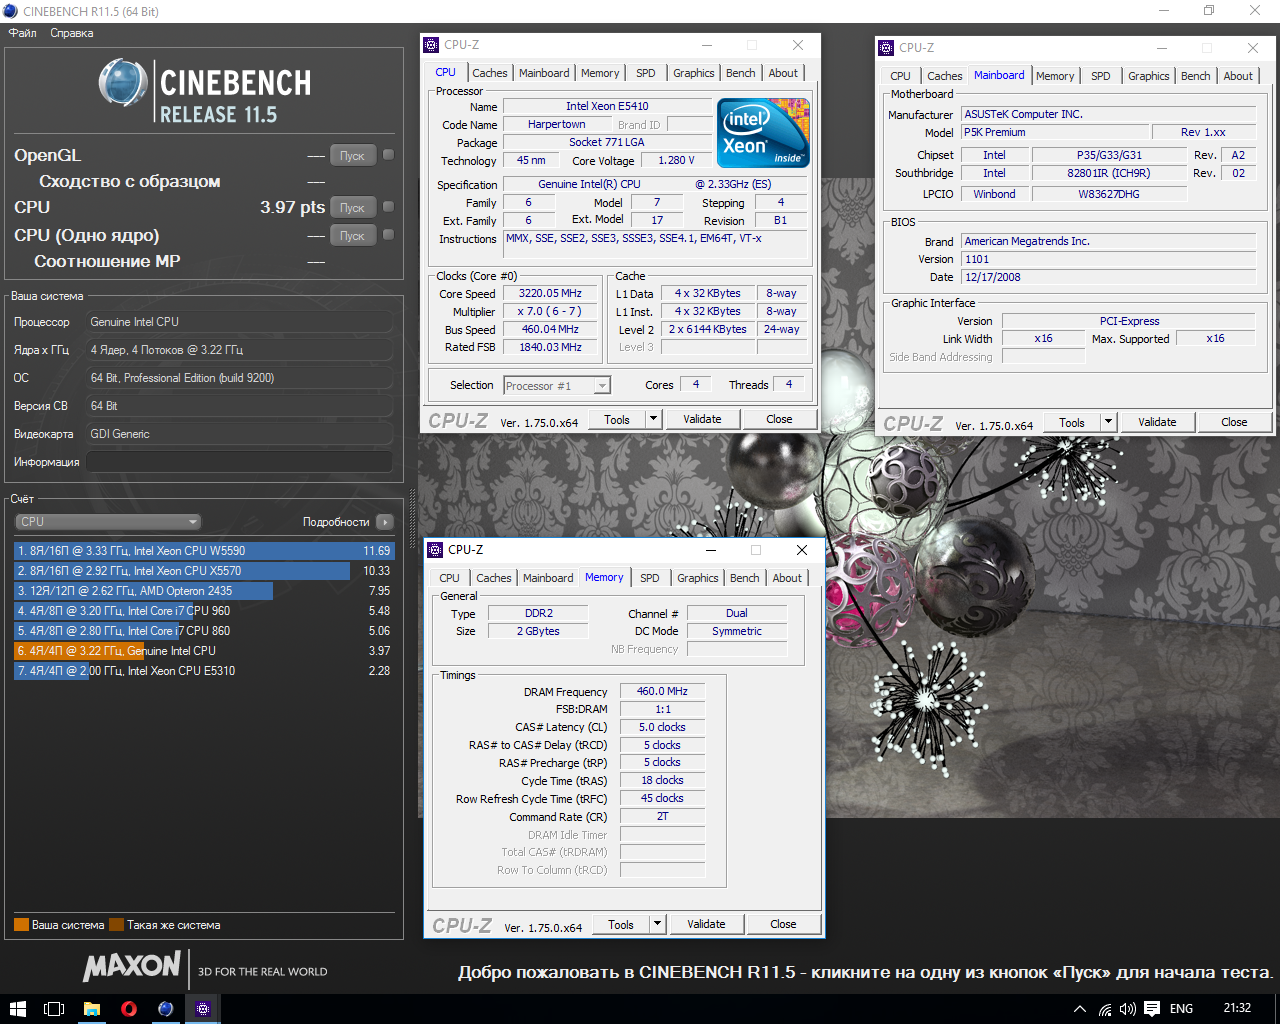Click Процессор field Genuine Intel CPU

[x=239, y=322]
